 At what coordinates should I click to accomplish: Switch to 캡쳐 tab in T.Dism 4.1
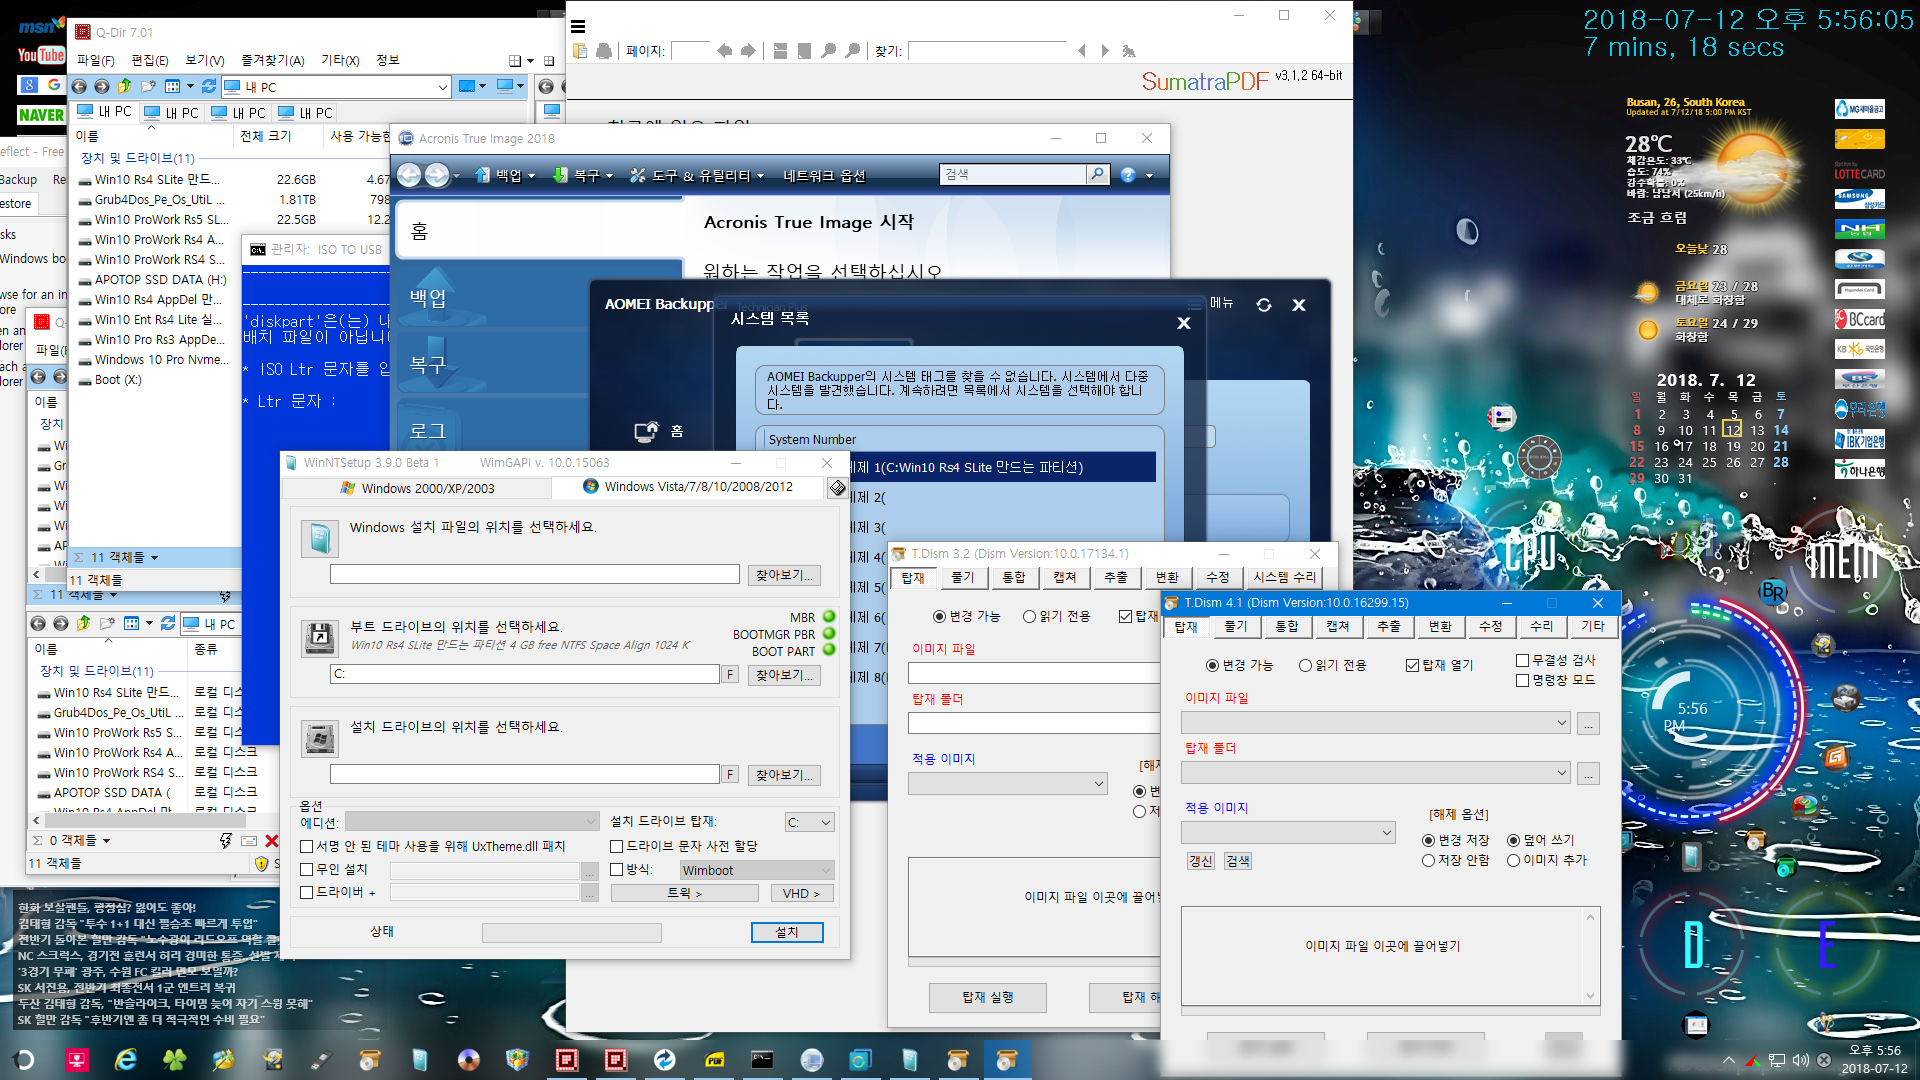(1338, 626)
